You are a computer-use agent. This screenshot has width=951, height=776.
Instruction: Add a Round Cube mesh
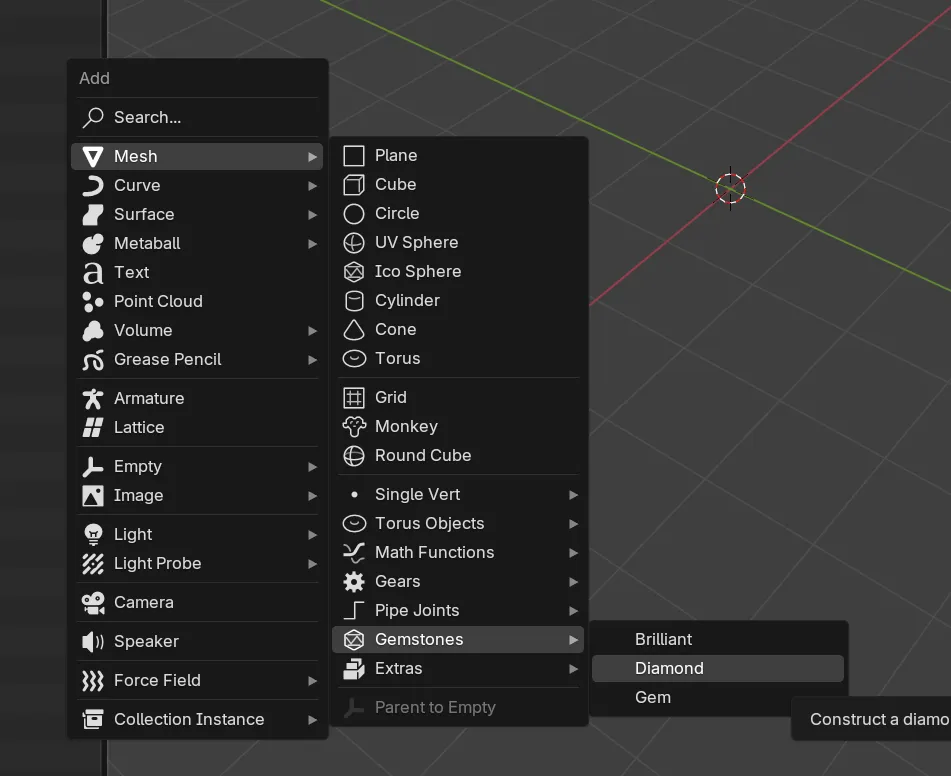(422, 456)
